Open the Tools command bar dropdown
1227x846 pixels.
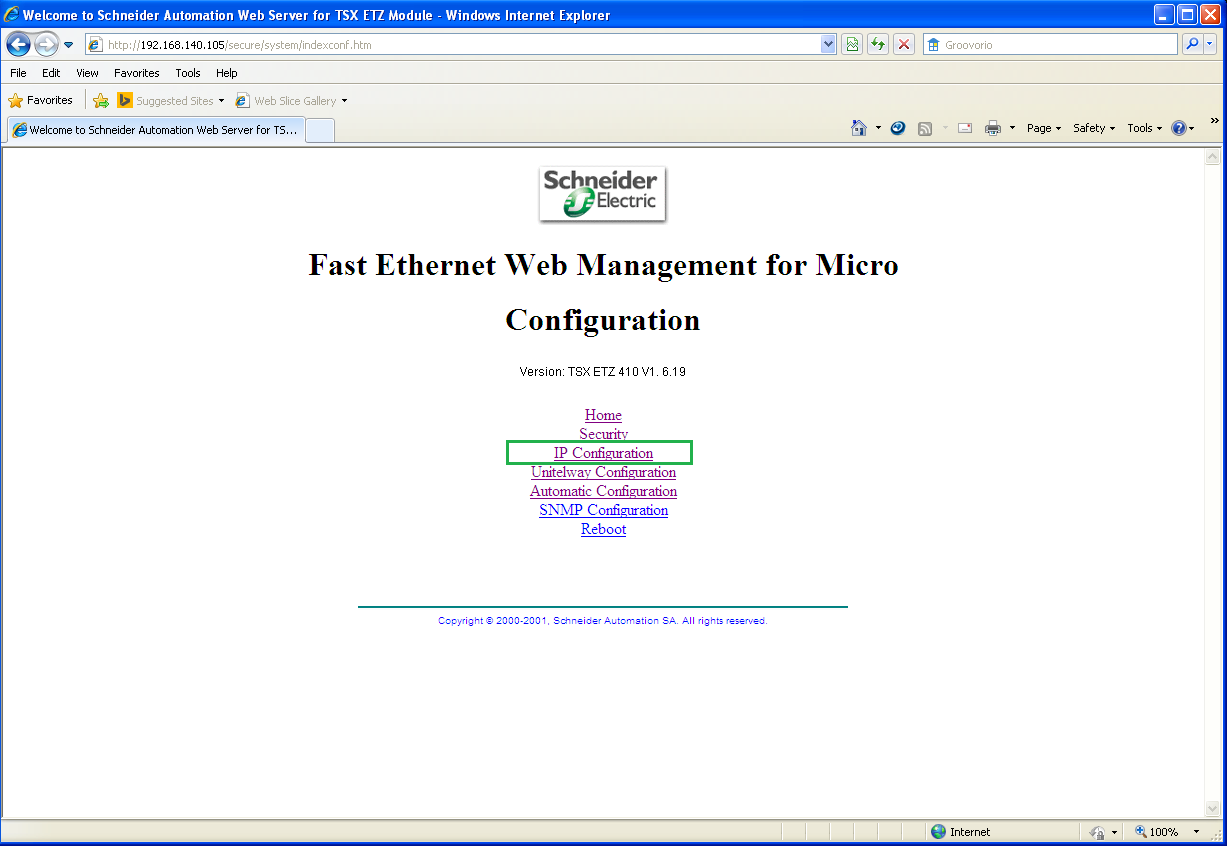(1145, 128)
